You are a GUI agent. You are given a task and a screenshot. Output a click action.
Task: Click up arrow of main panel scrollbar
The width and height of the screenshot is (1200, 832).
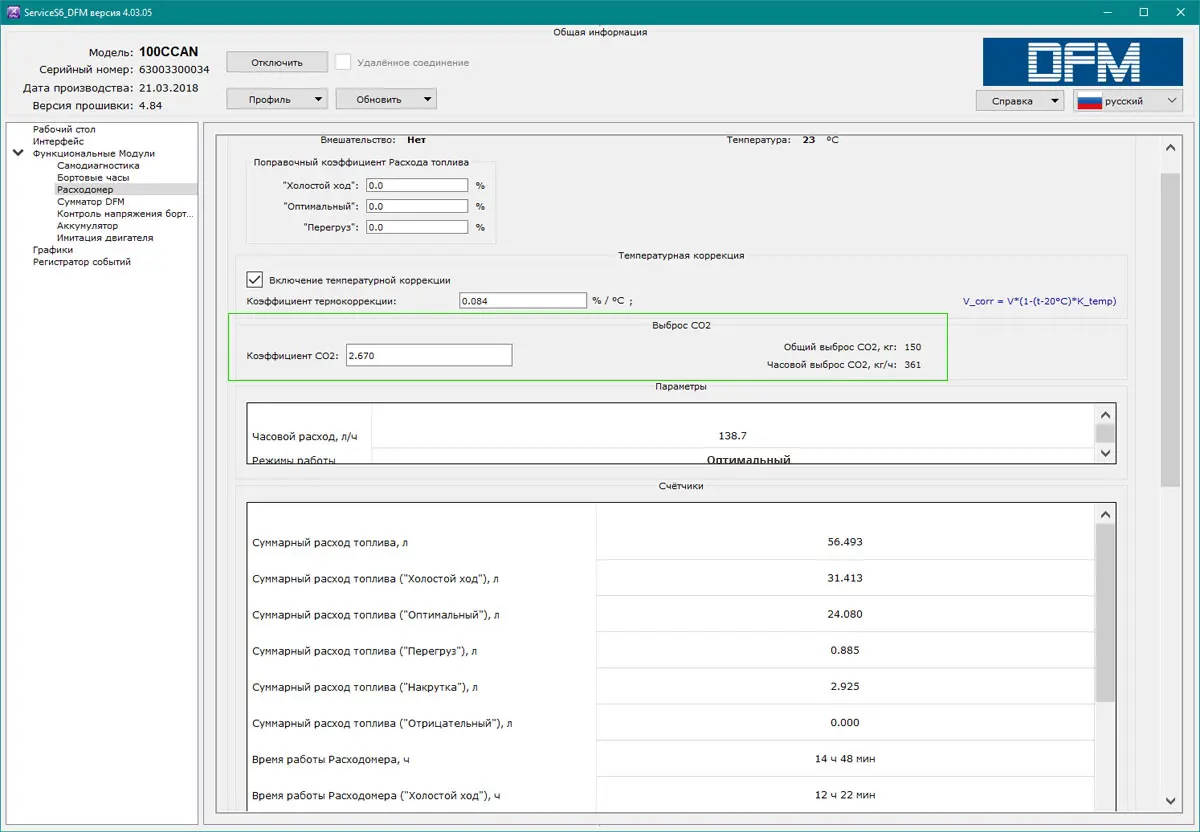pos(1170,147)
